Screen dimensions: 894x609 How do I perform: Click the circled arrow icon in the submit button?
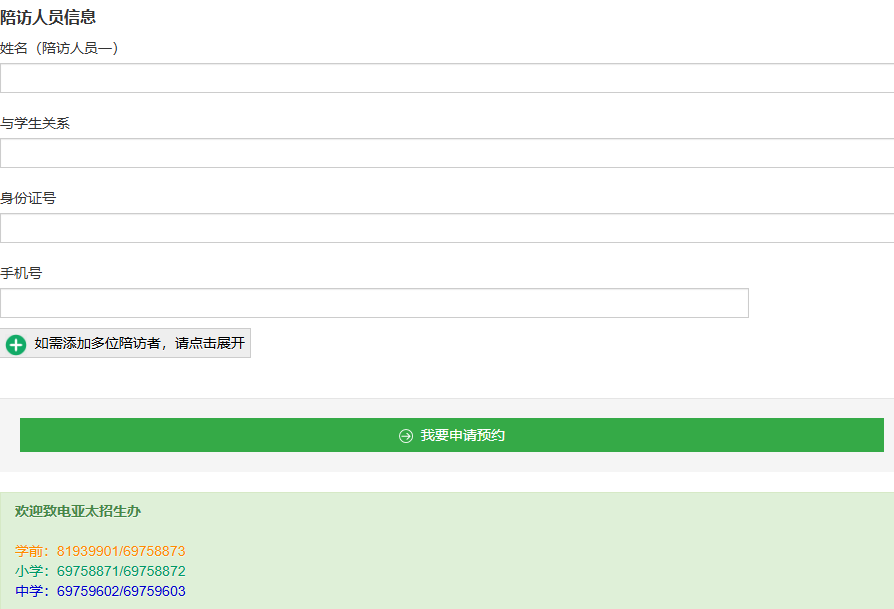406,436
